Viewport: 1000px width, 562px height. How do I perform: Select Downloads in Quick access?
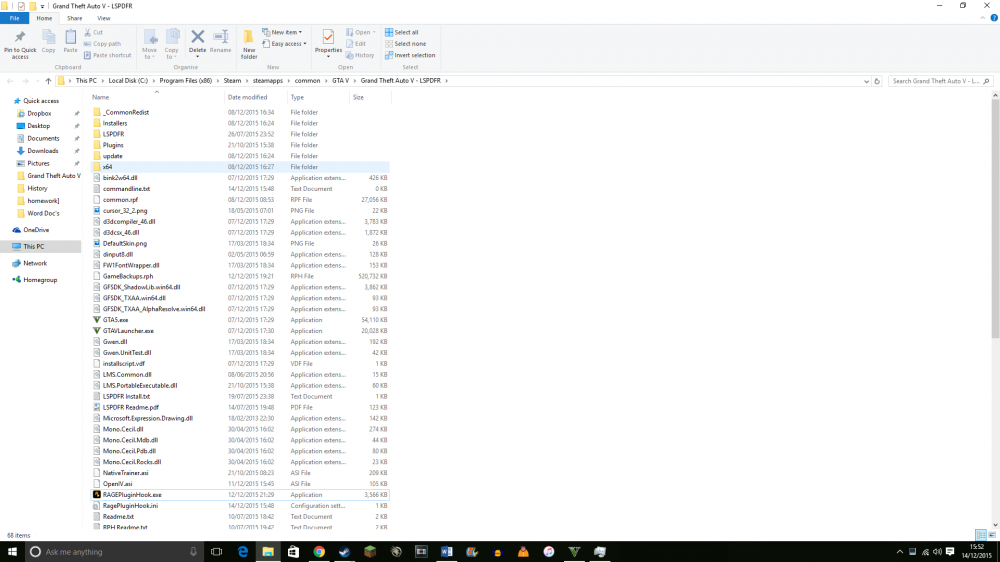pos(42,151)
